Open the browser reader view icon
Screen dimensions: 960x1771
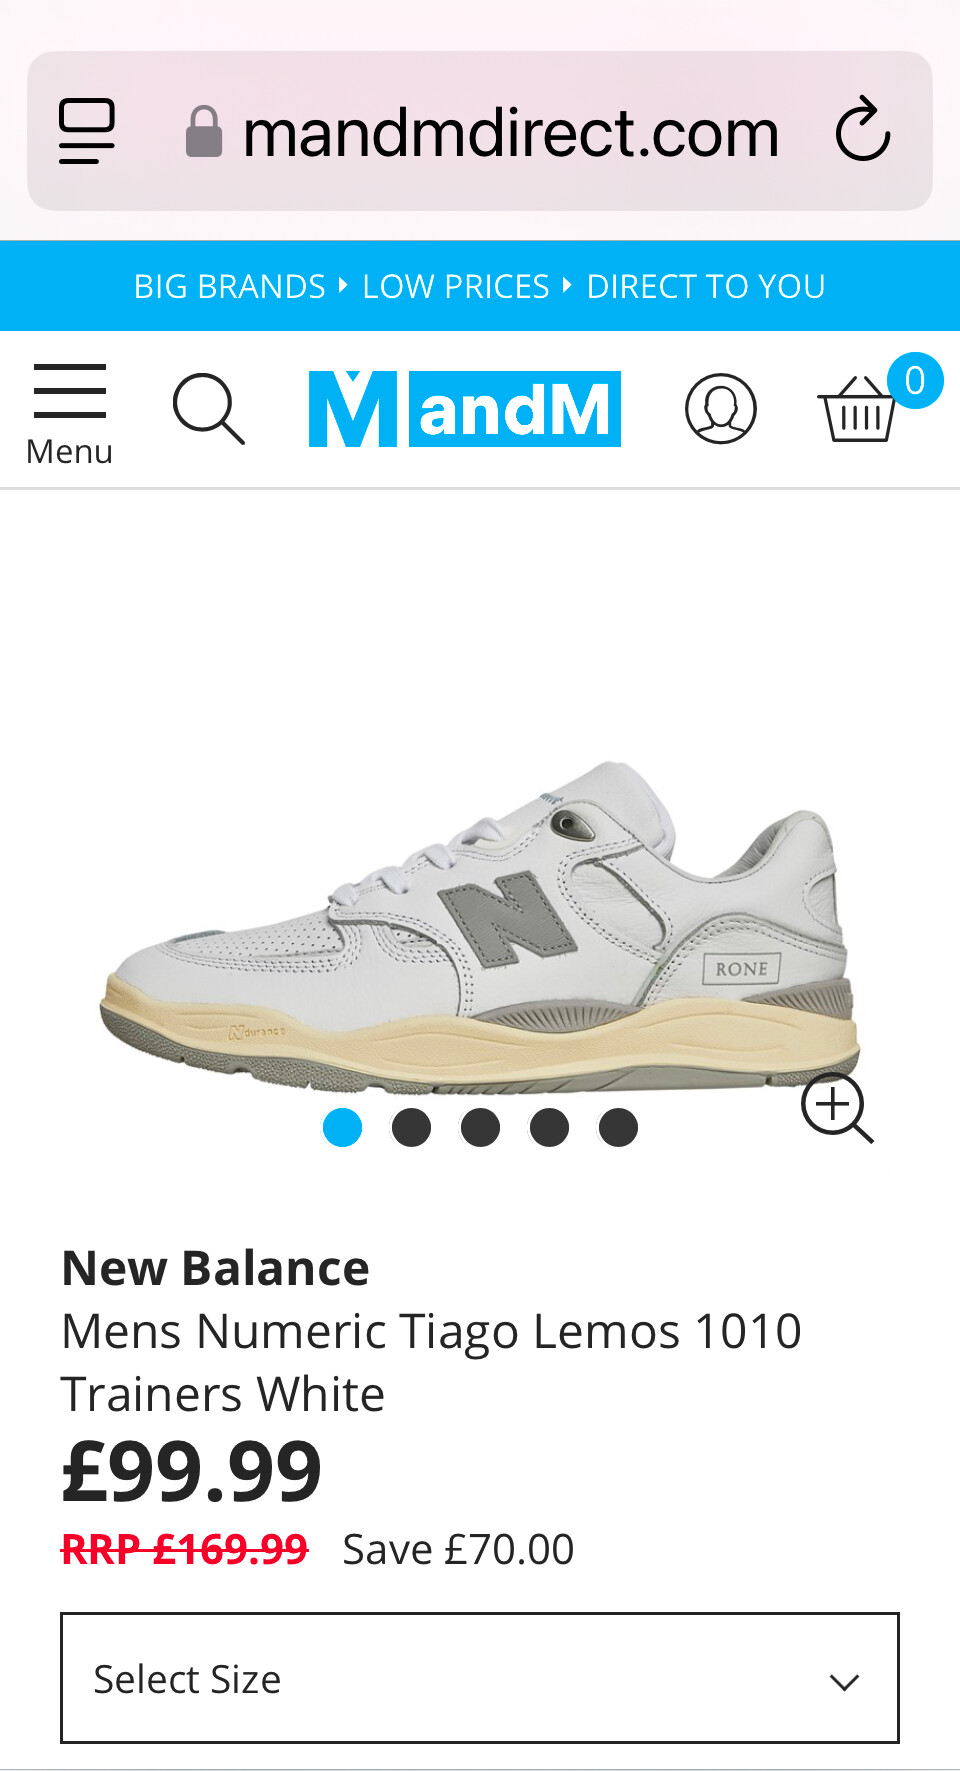87,131
